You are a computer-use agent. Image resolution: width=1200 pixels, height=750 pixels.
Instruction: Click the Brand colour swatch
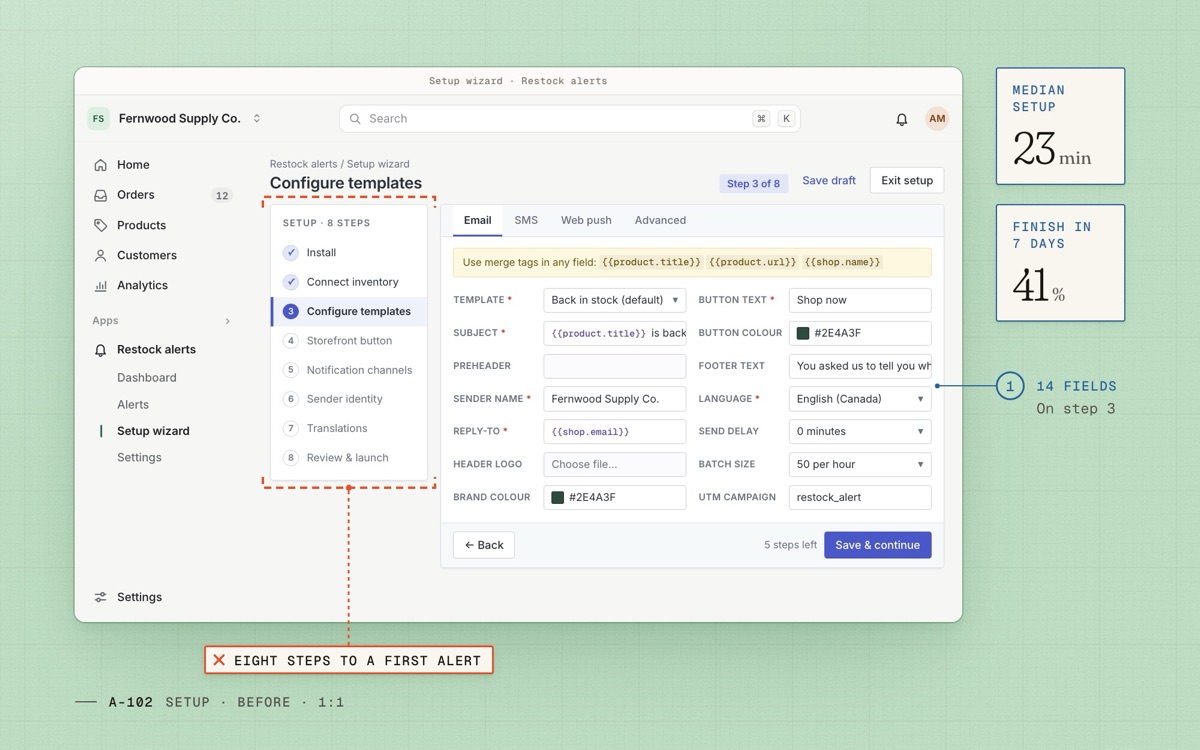coord(558,497)
